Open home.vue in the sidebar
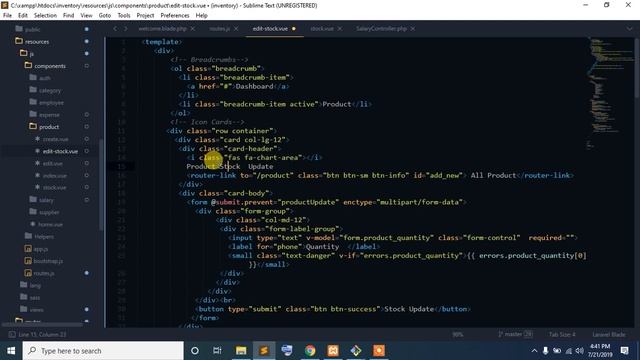640x360 pixels. coord(50,224)
